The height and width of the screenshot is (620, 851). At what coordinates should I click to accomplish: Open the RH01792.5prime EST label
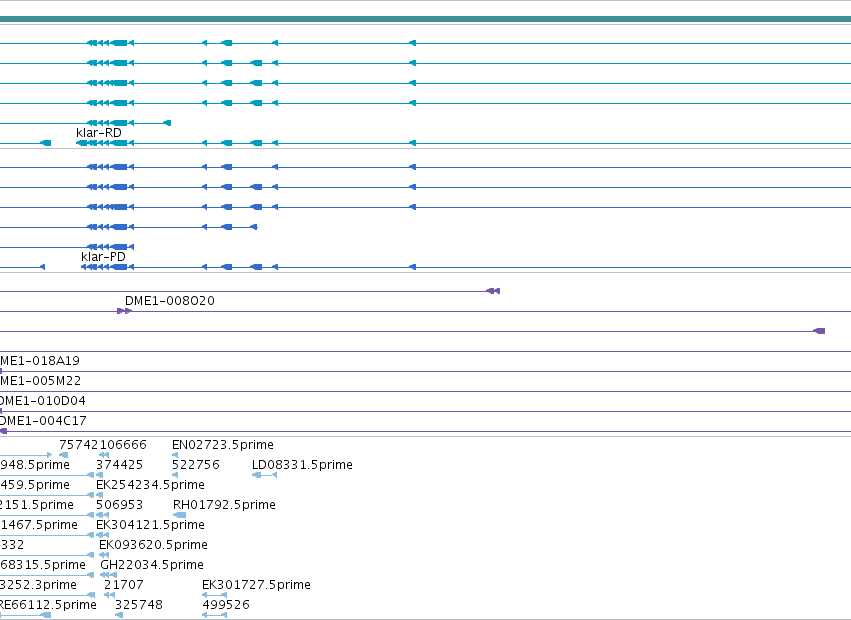pos(224,505)
